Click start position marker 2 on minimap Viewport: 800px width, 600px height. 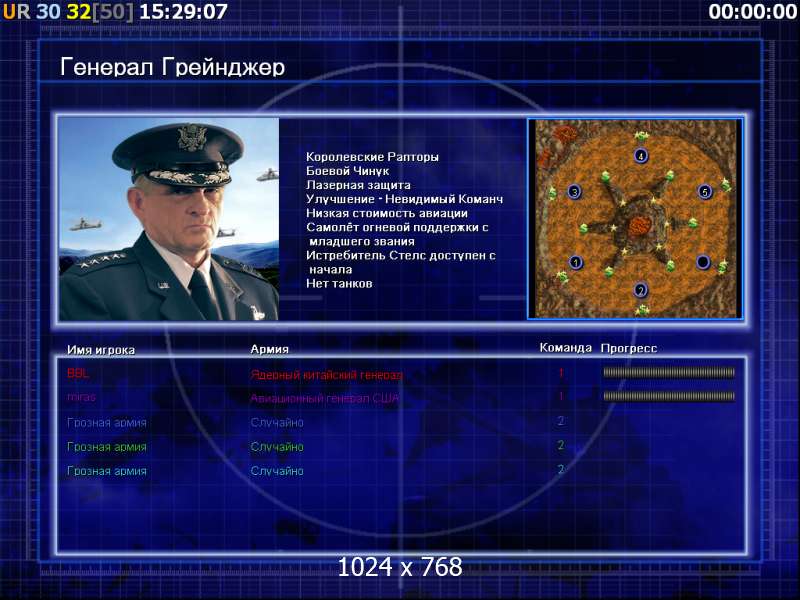(x=641, y=290)
